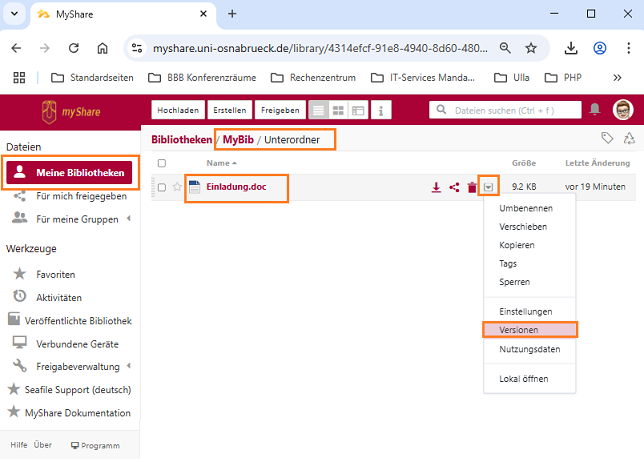Choose Versionen from the context menu
Screen dimensions: 644x462
point(530,329)
